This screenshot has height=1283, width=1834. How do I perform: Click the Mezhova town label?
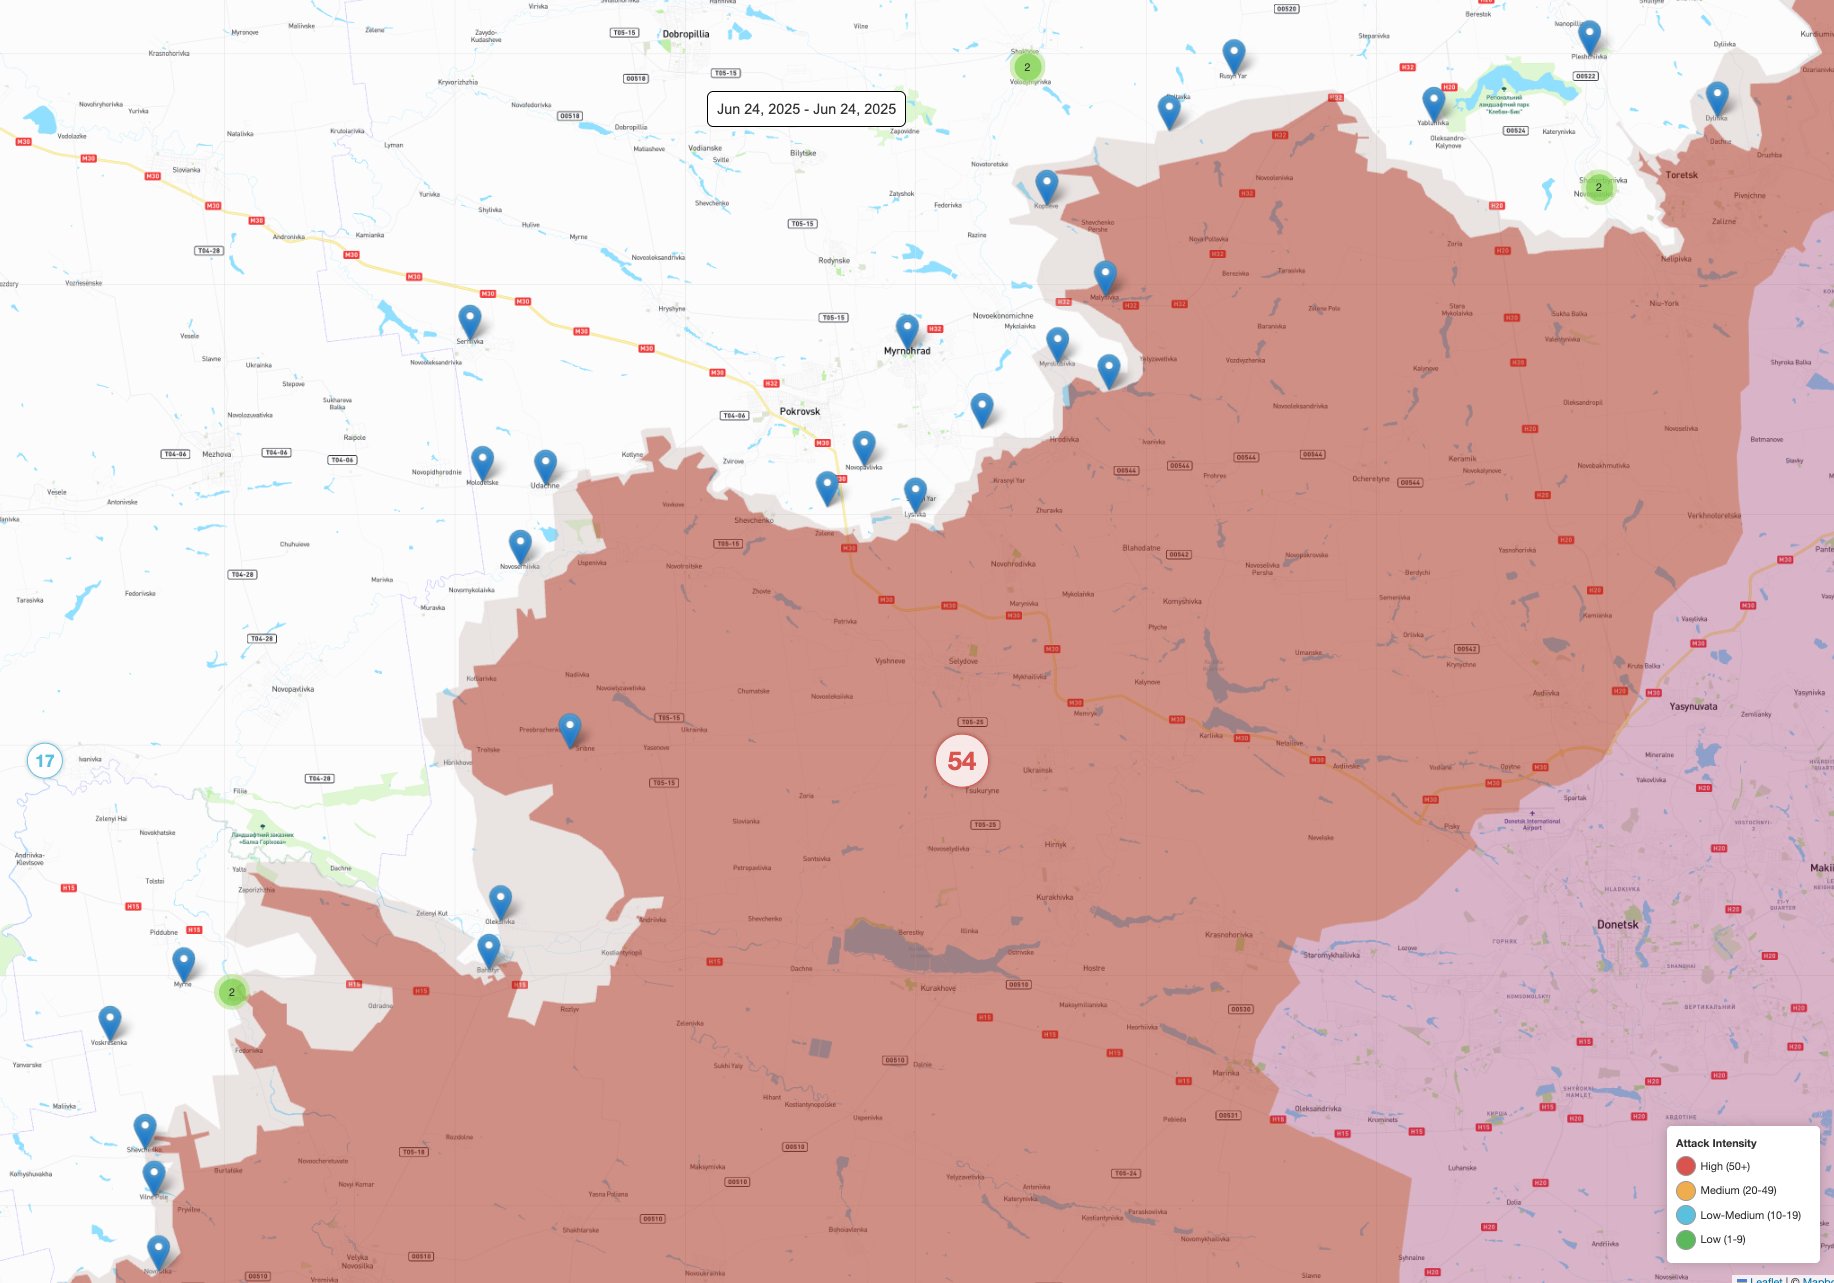click(217, 454)
